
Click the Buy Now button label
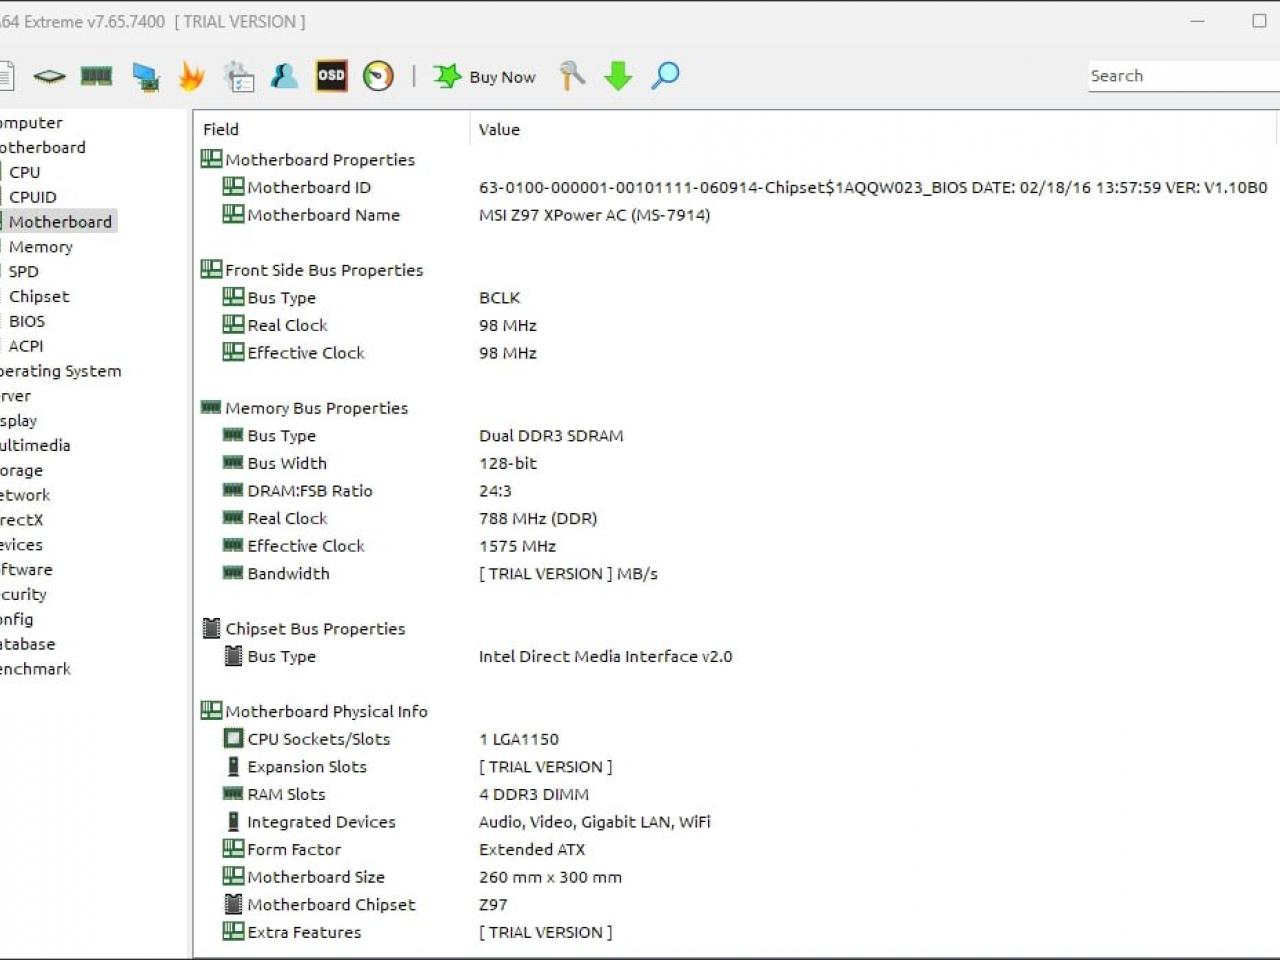502,77
